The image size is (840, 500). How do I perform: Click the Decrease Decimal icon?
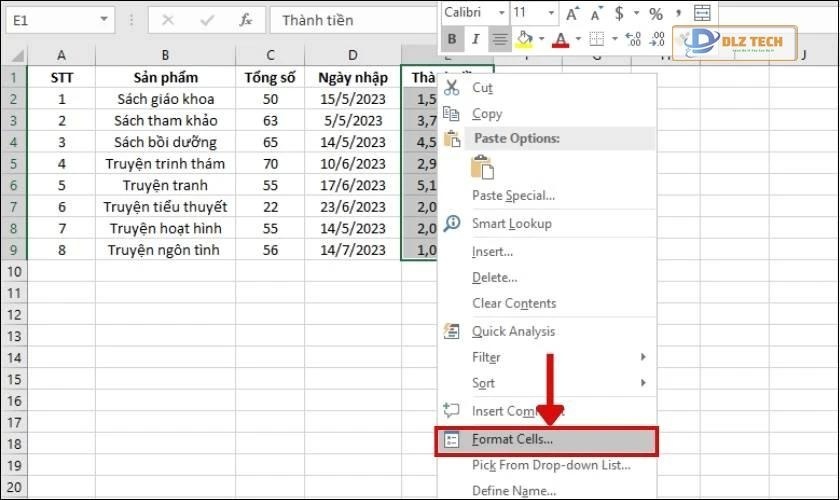(657, 39)
